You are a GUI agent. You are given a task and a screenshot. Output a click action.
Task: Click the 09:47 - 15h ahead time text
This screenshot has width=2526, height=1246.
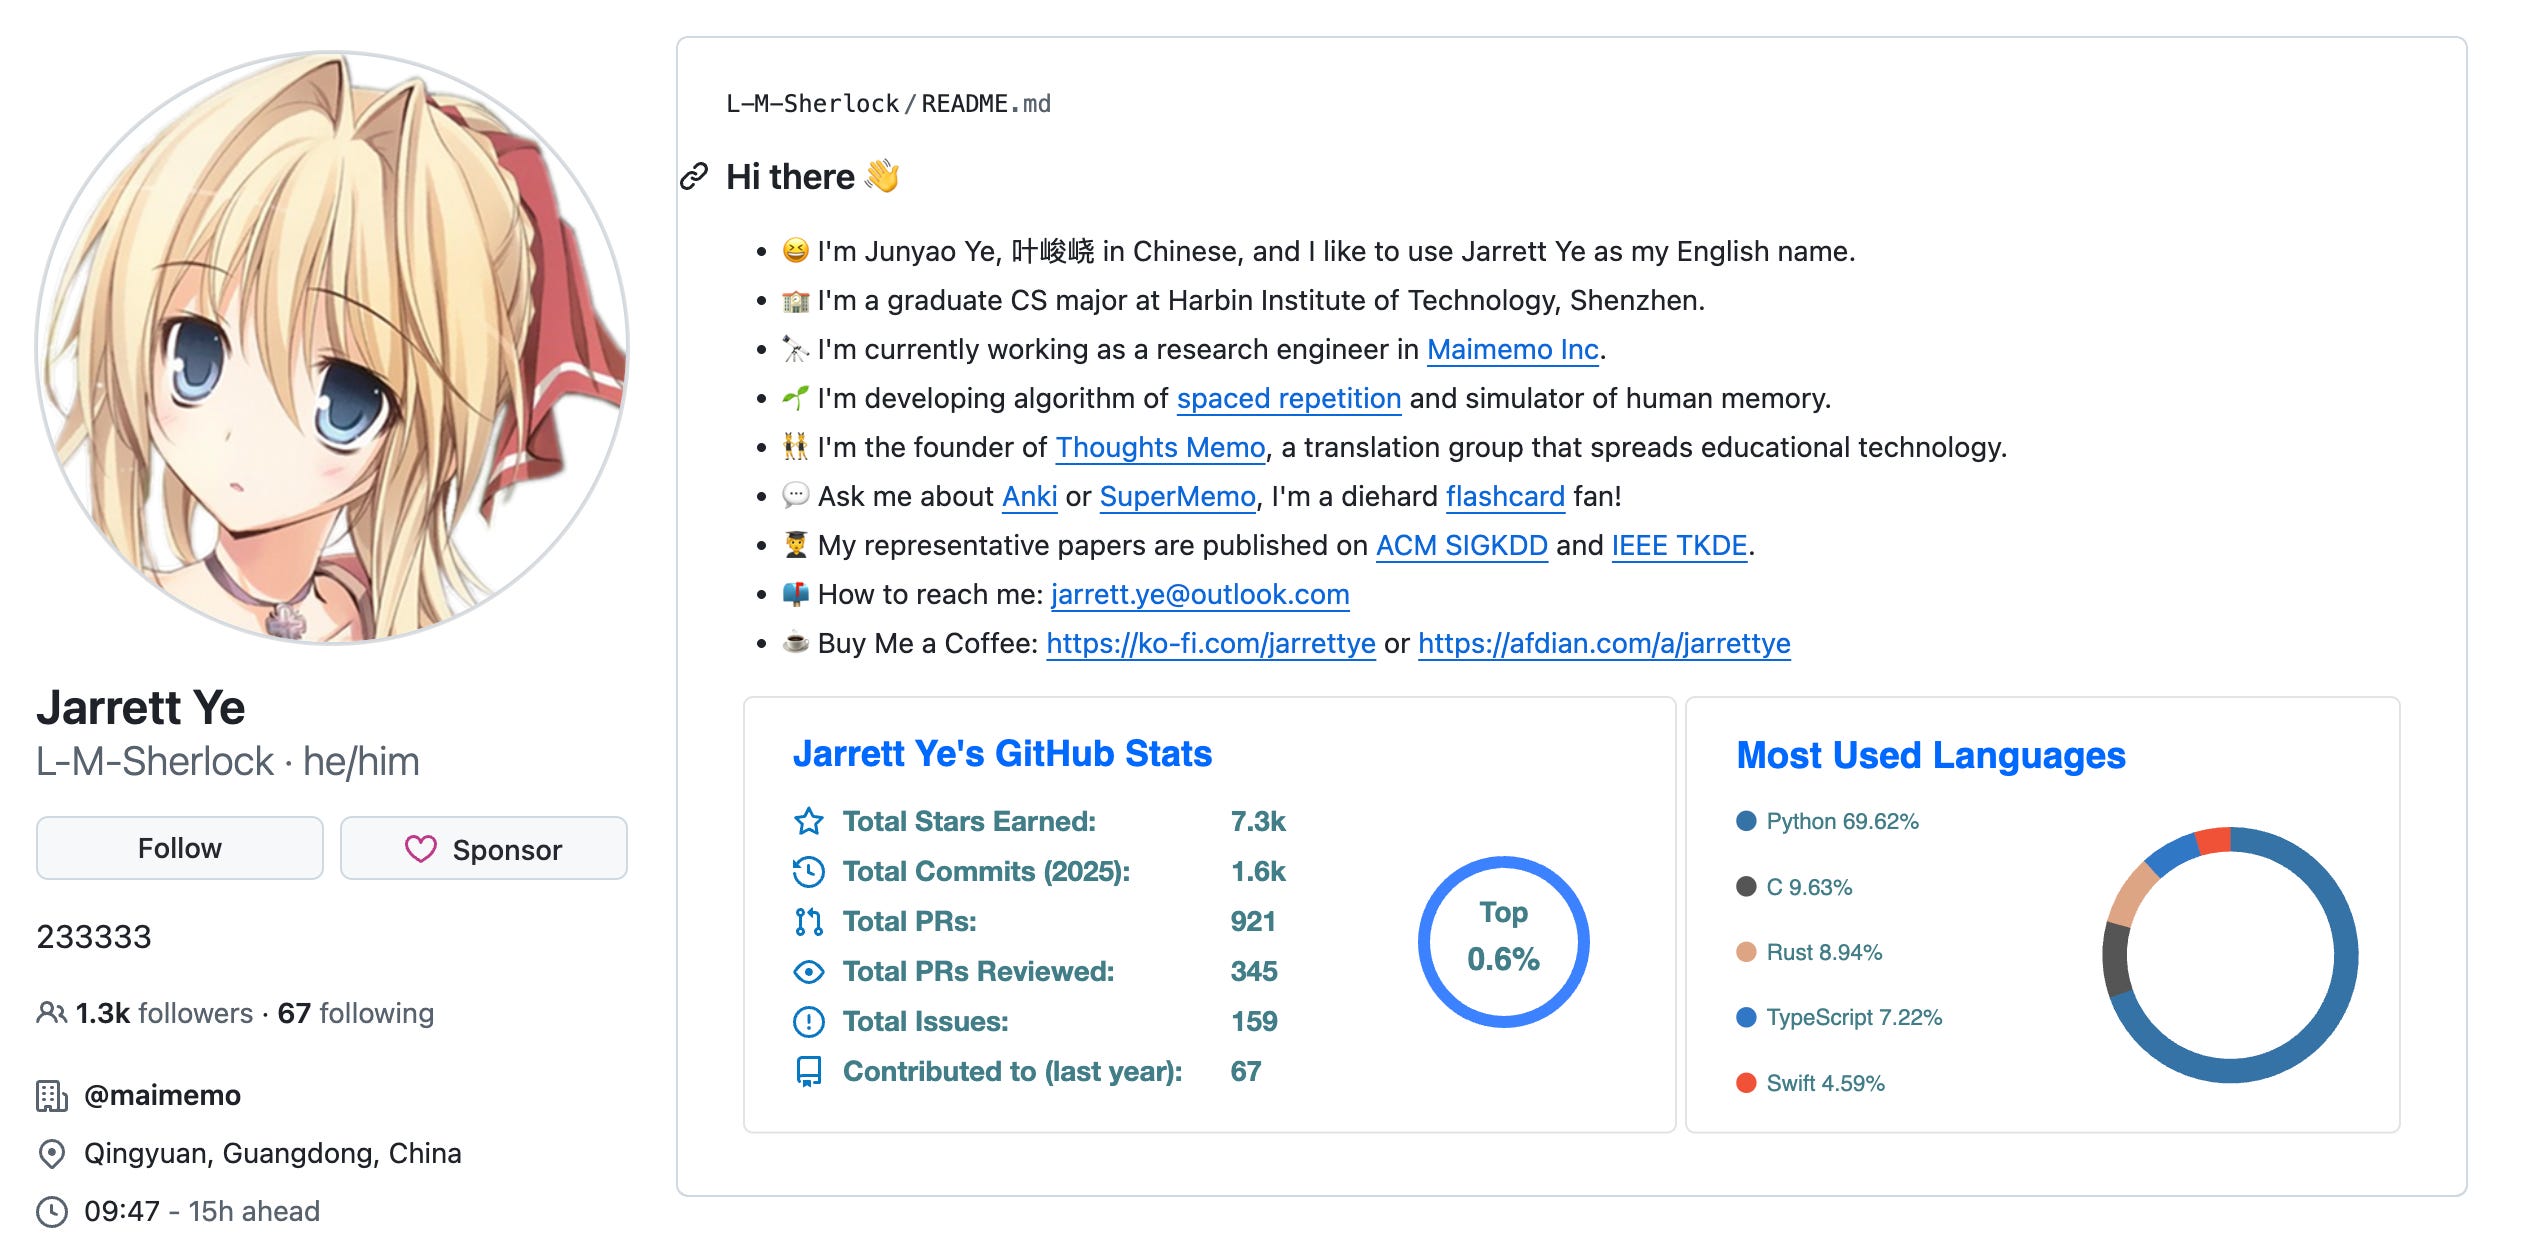pos(202,1212)
